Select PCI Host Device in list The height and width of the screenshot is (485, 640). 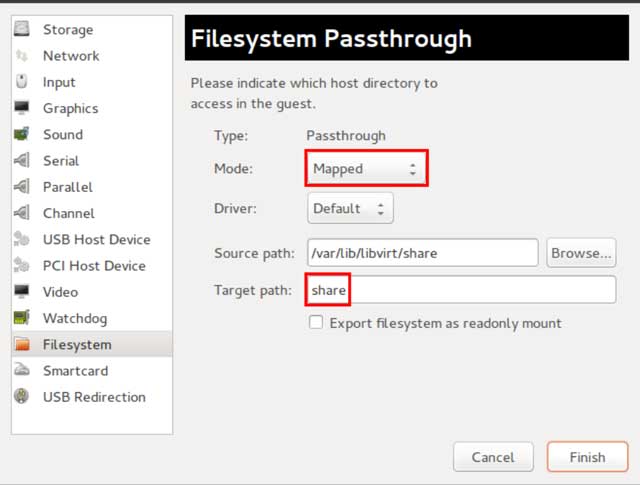click(92, 266)
